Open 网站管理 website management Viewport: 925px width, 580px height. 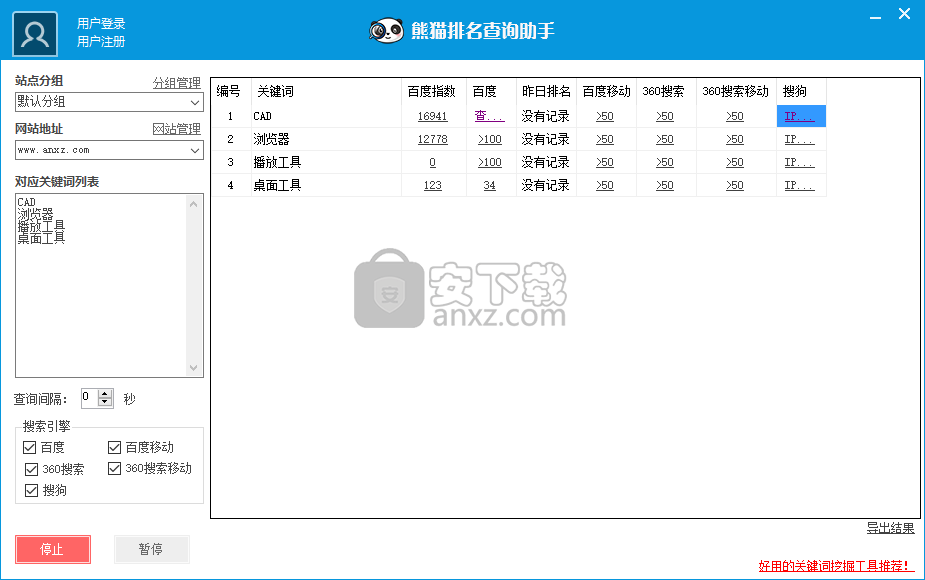coord(177,129)
